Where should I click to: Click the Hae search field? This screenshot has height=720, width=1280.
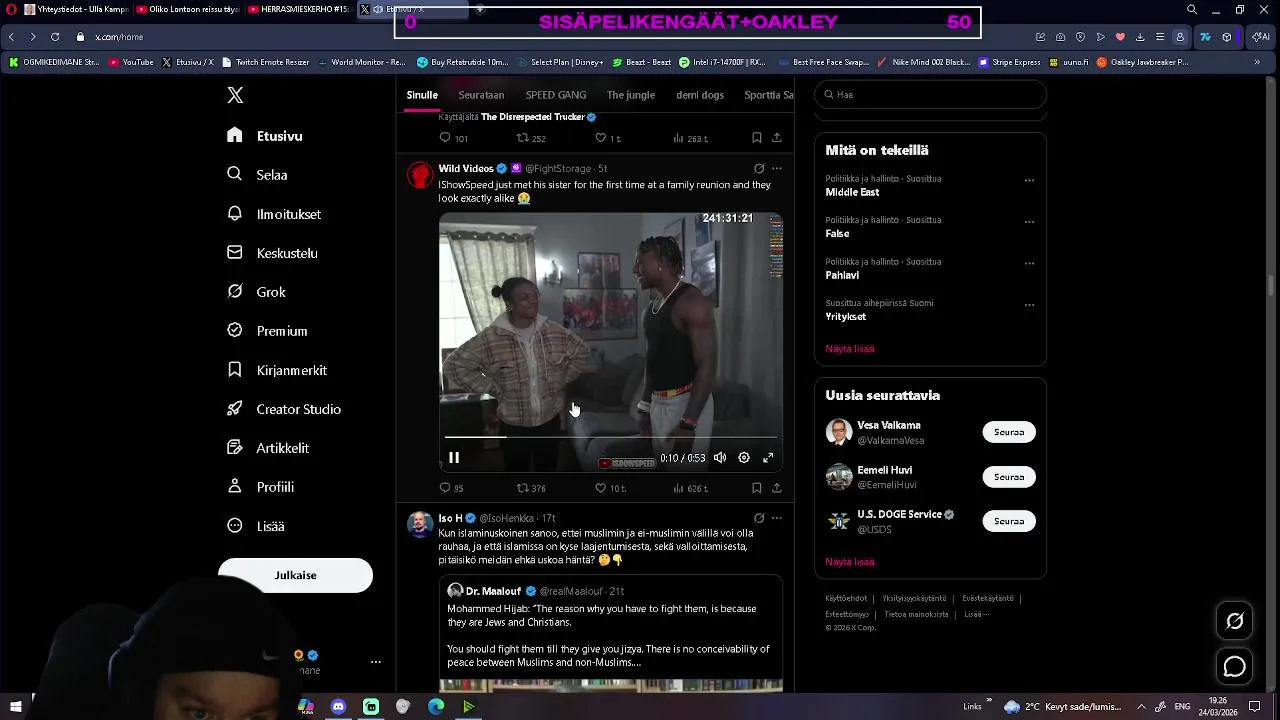(x=930, y=94)
